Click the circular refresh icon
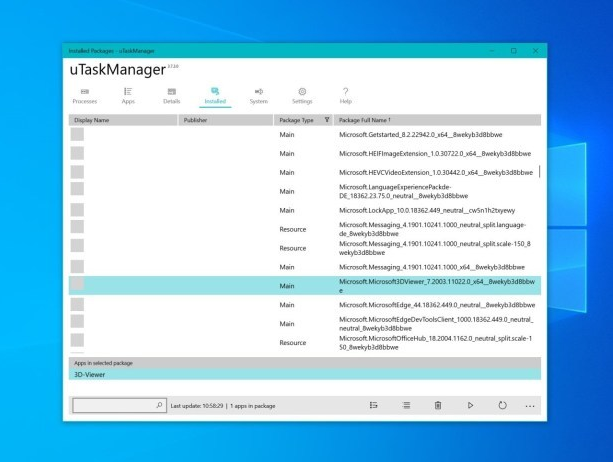This screenshot has height=462, width=613. 502,405
